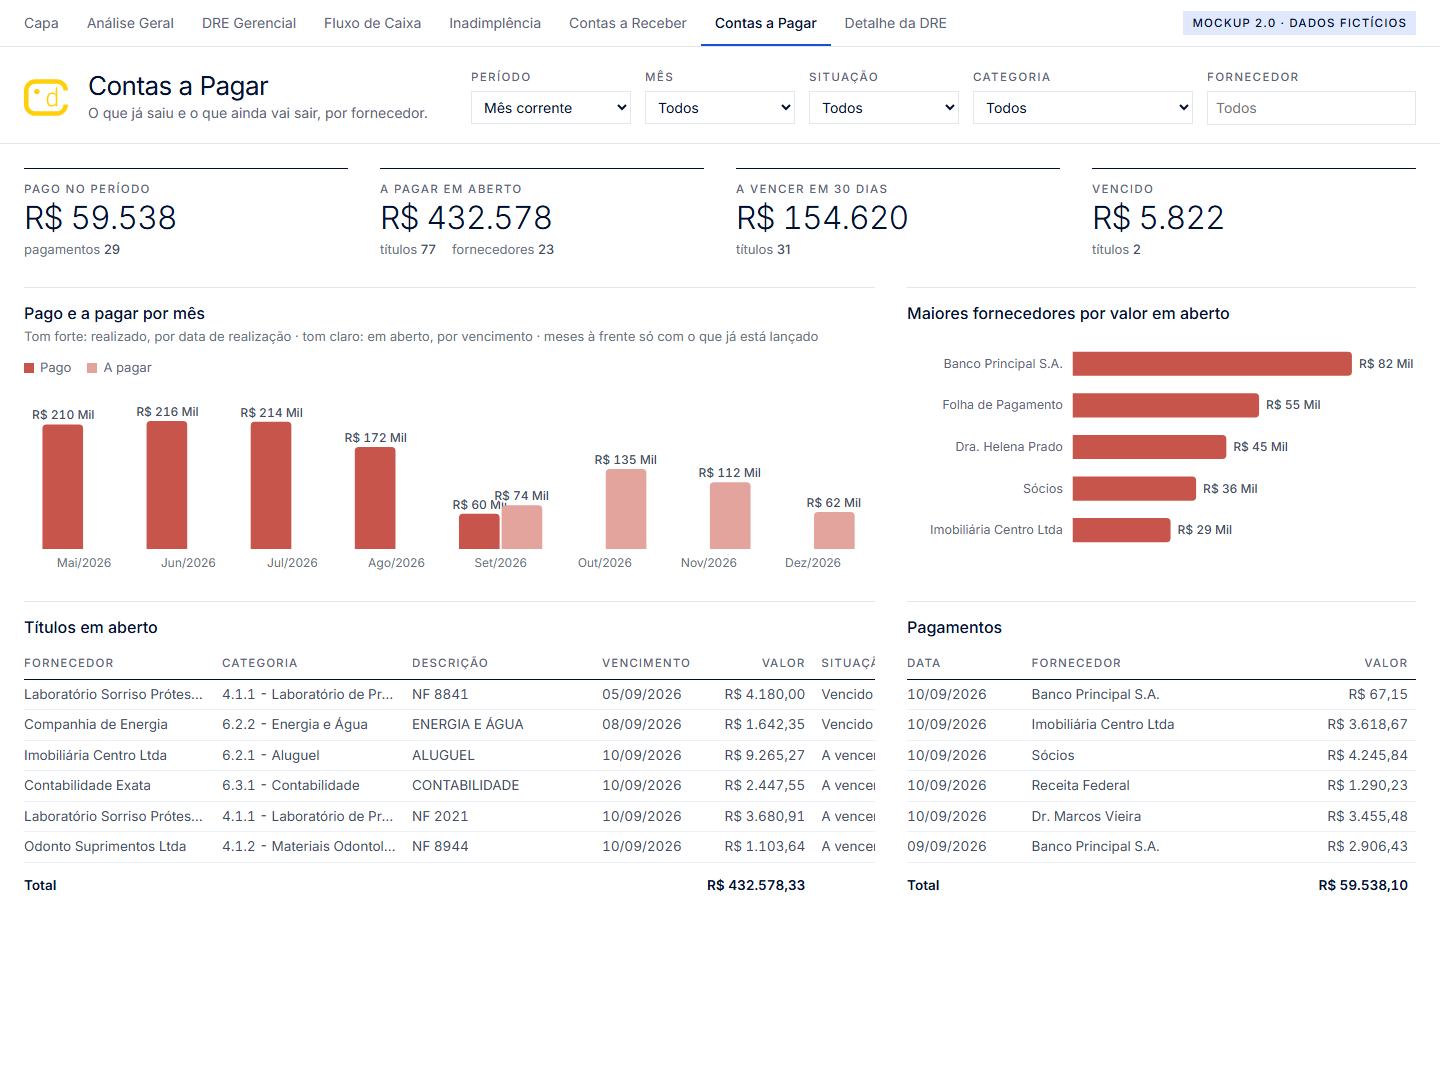The width and height of the screenshot is (1440, 1080).
Task: Click value R$ 1.642,35
Action: point(765,725)
